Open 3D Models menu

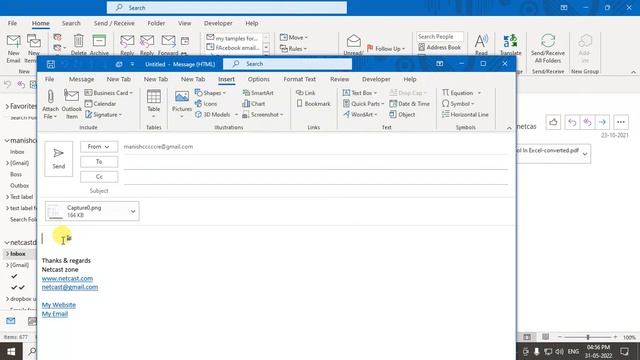click(x=216, y=115)
